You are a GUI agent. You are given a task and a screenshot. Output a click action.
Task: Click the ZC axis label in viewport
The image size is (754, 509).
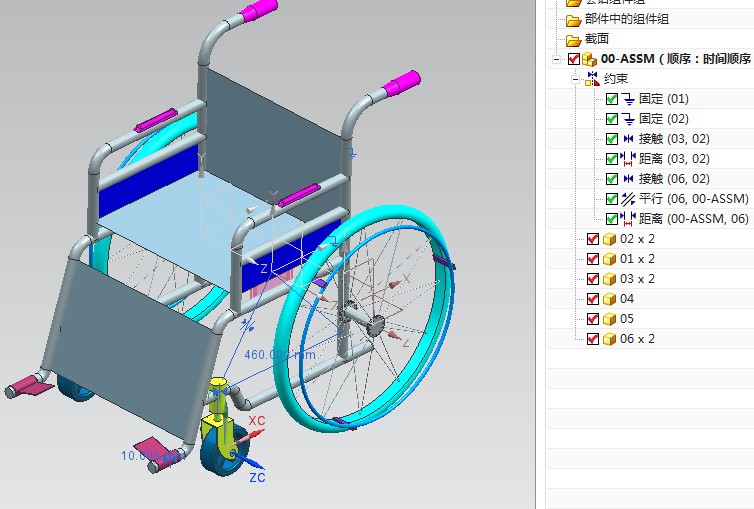[x=257, y=478]
